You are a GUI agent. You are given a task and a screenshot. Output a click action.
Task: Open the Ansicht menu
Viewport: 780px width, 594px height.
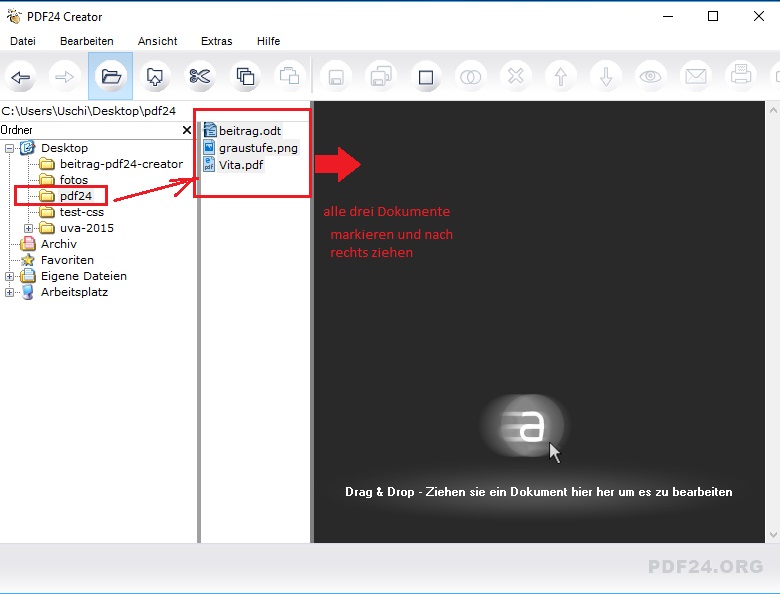click(157, 41)
